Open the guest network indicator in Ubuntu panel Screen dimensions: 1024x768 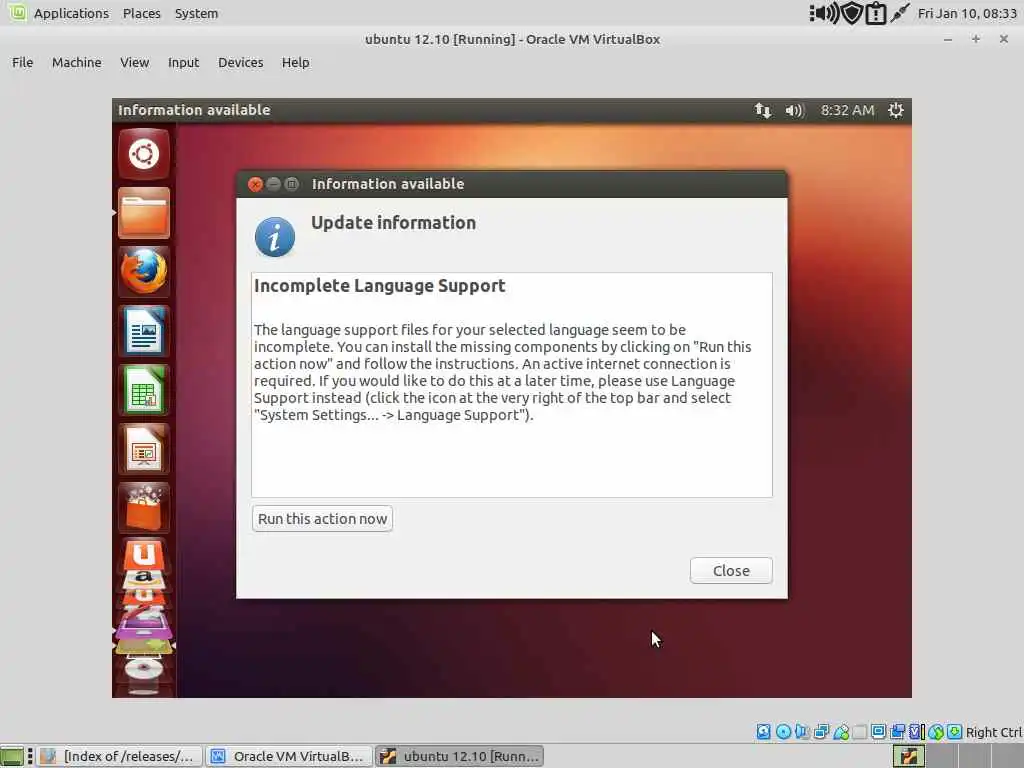[x=763, y=110]
